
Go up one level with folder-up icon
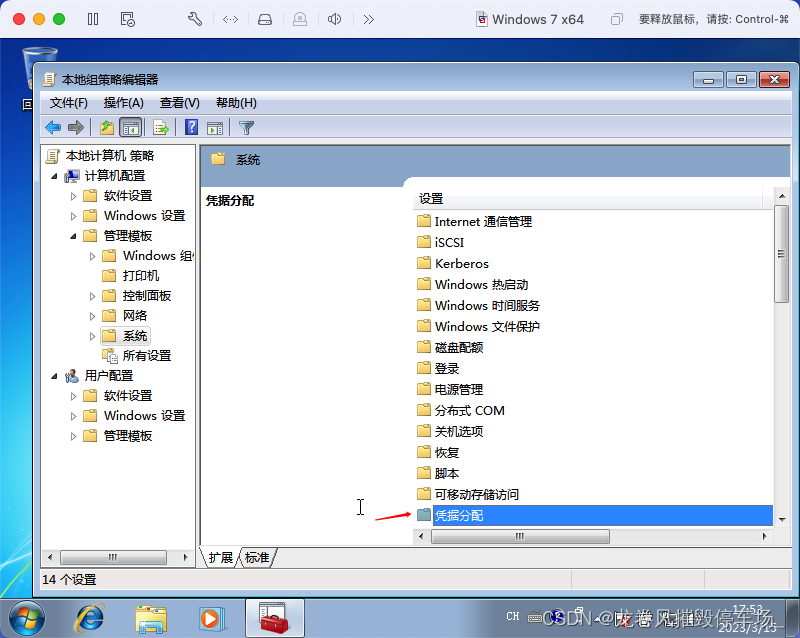107,127
